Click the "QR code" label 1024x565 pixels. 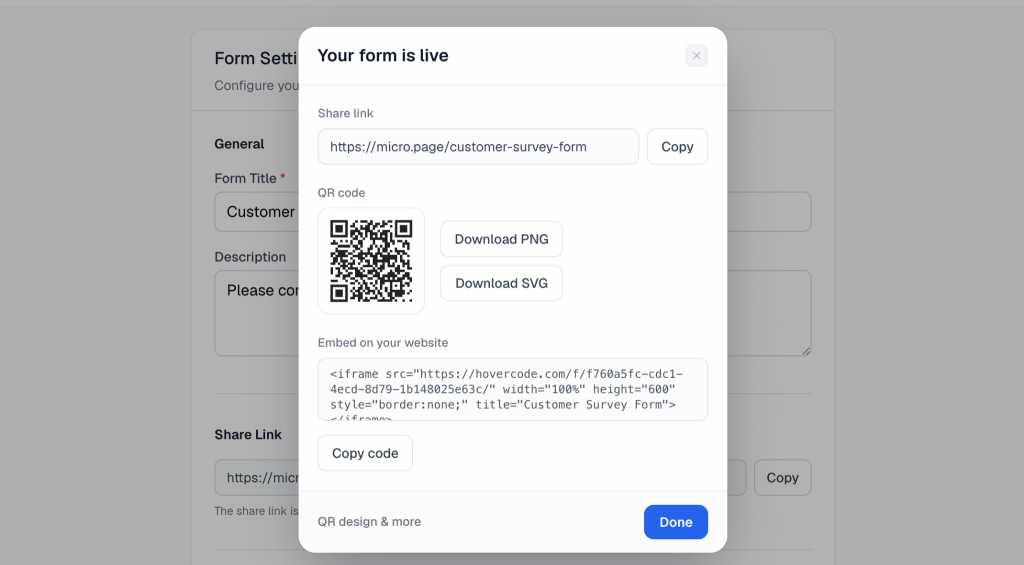[342, 193]
